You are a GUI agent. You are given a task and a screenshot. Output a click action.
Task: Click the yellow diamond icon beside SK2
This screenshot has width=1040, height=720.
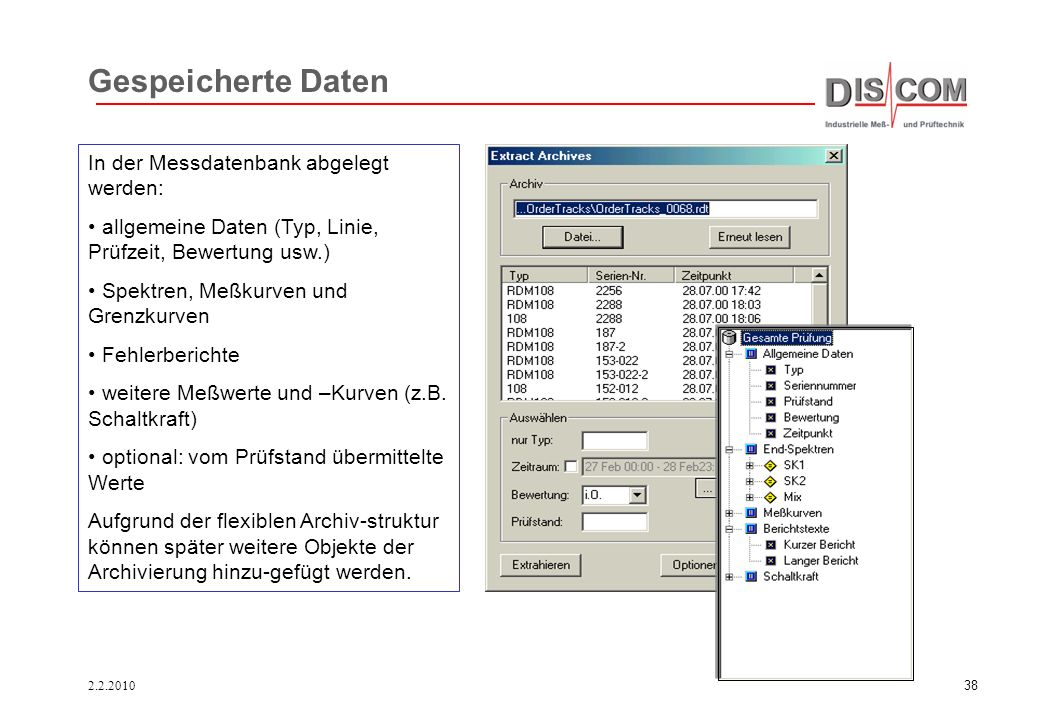click(770, 481)
